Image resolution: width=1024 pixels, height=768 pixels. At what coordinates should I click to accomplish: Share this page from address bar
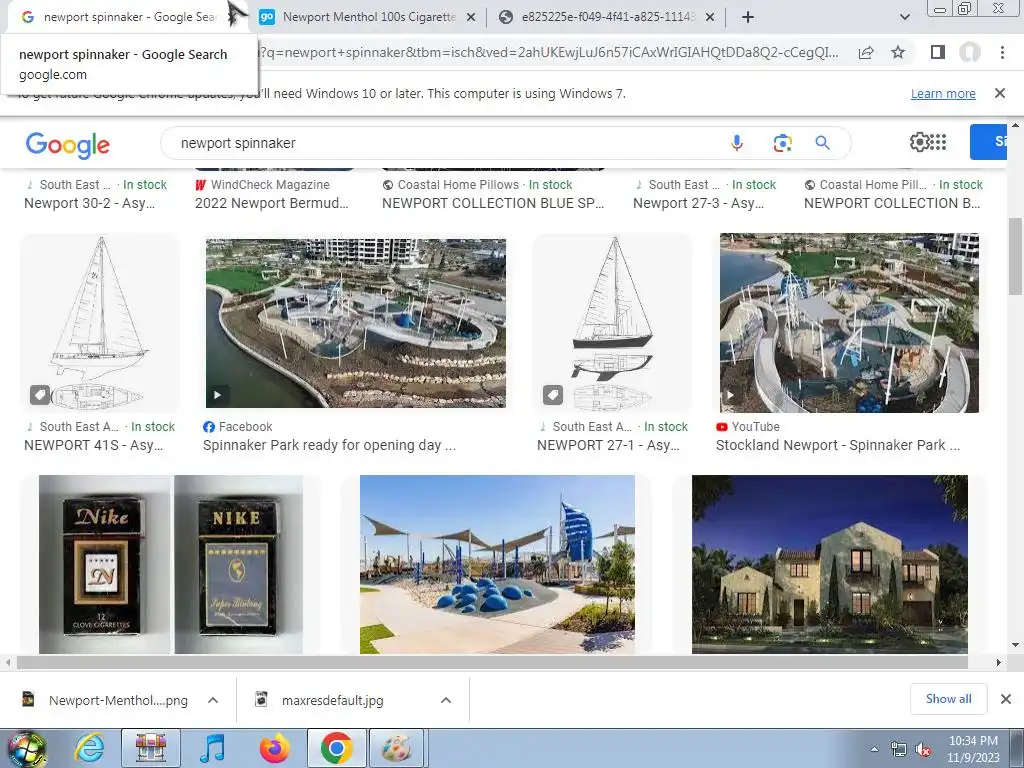pyautogui.click(x=866, y=52)
